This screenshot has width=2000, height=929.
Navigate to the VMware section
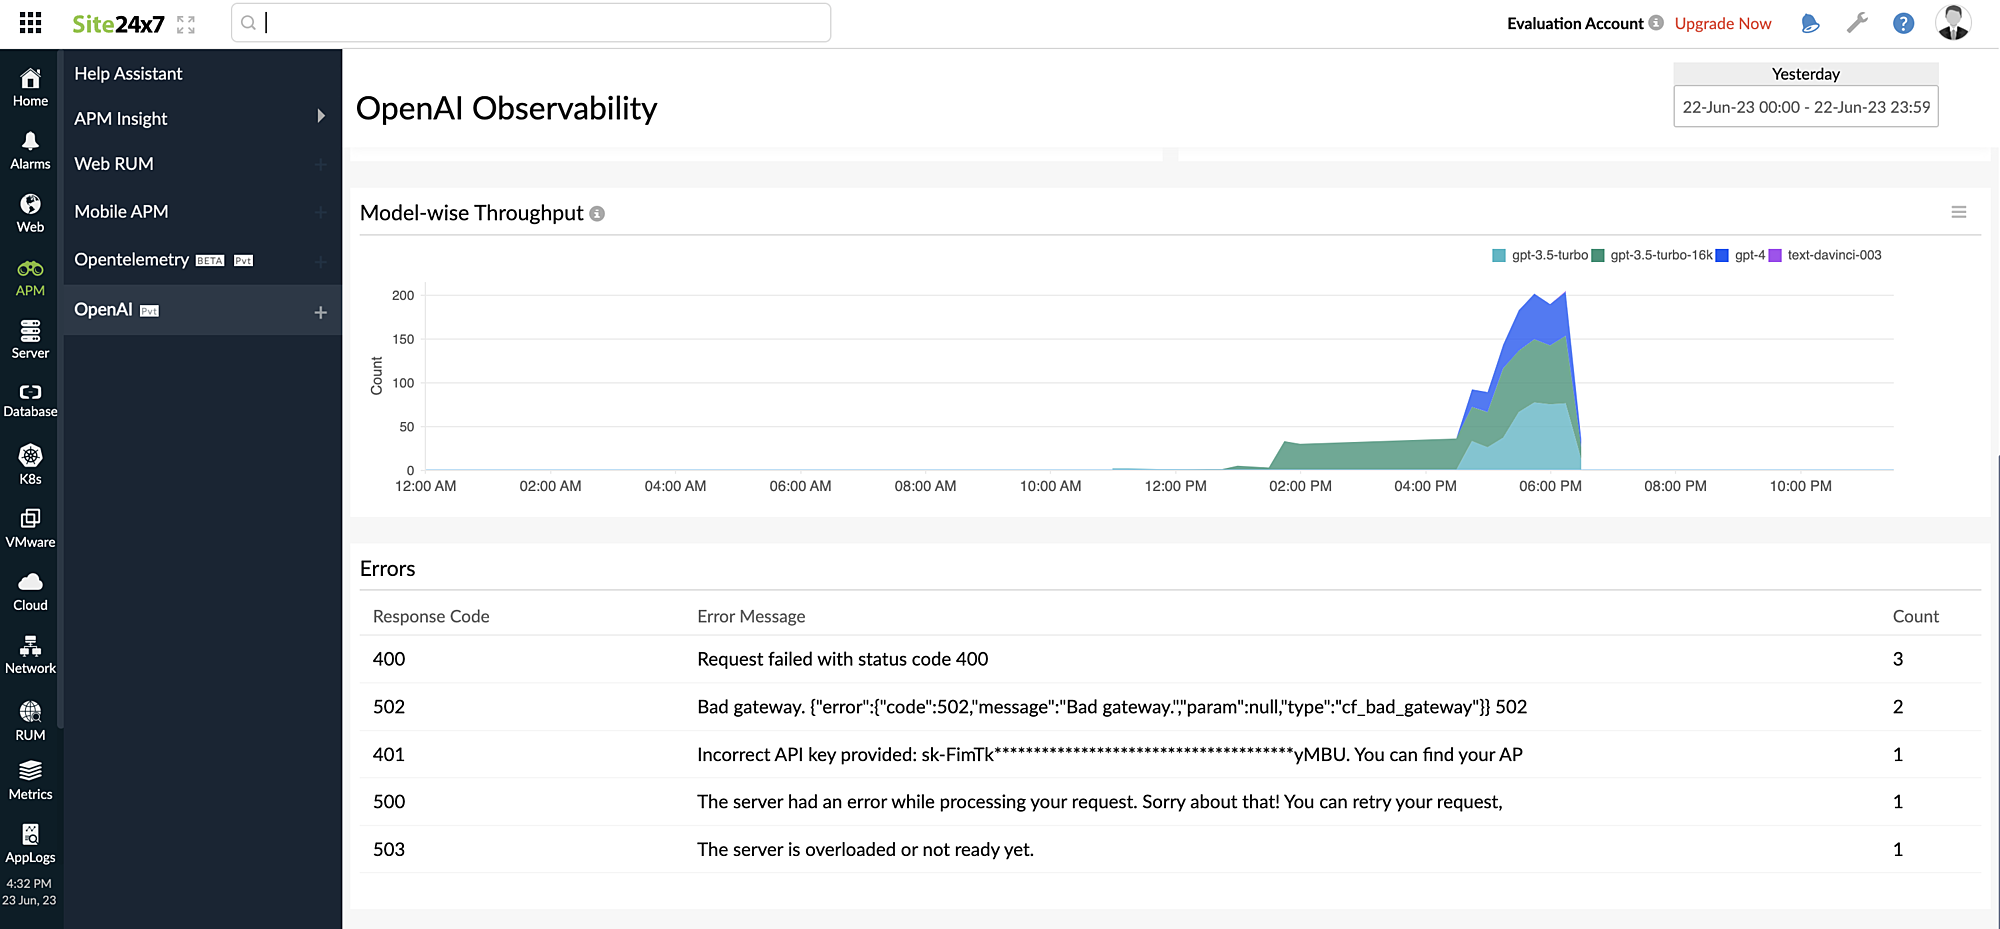[29, 525]
